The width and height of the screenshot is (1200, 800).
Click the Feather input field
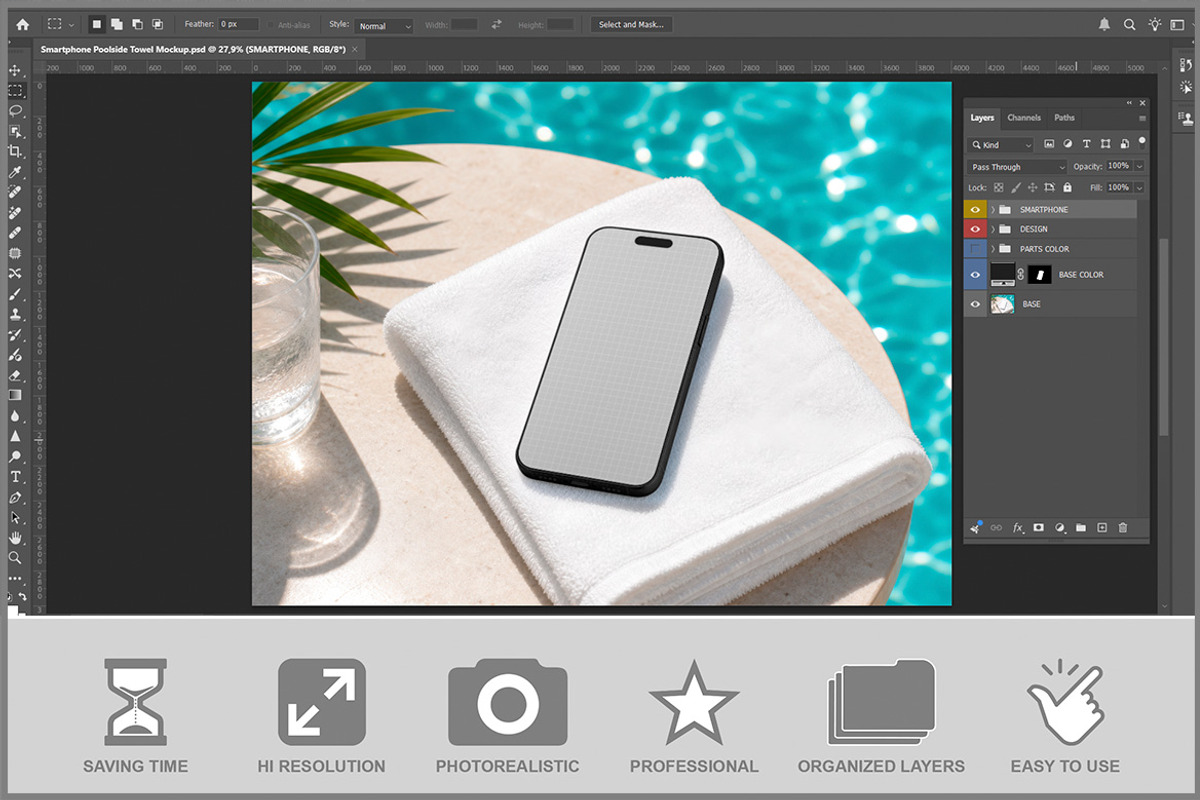tap(239, 24)
